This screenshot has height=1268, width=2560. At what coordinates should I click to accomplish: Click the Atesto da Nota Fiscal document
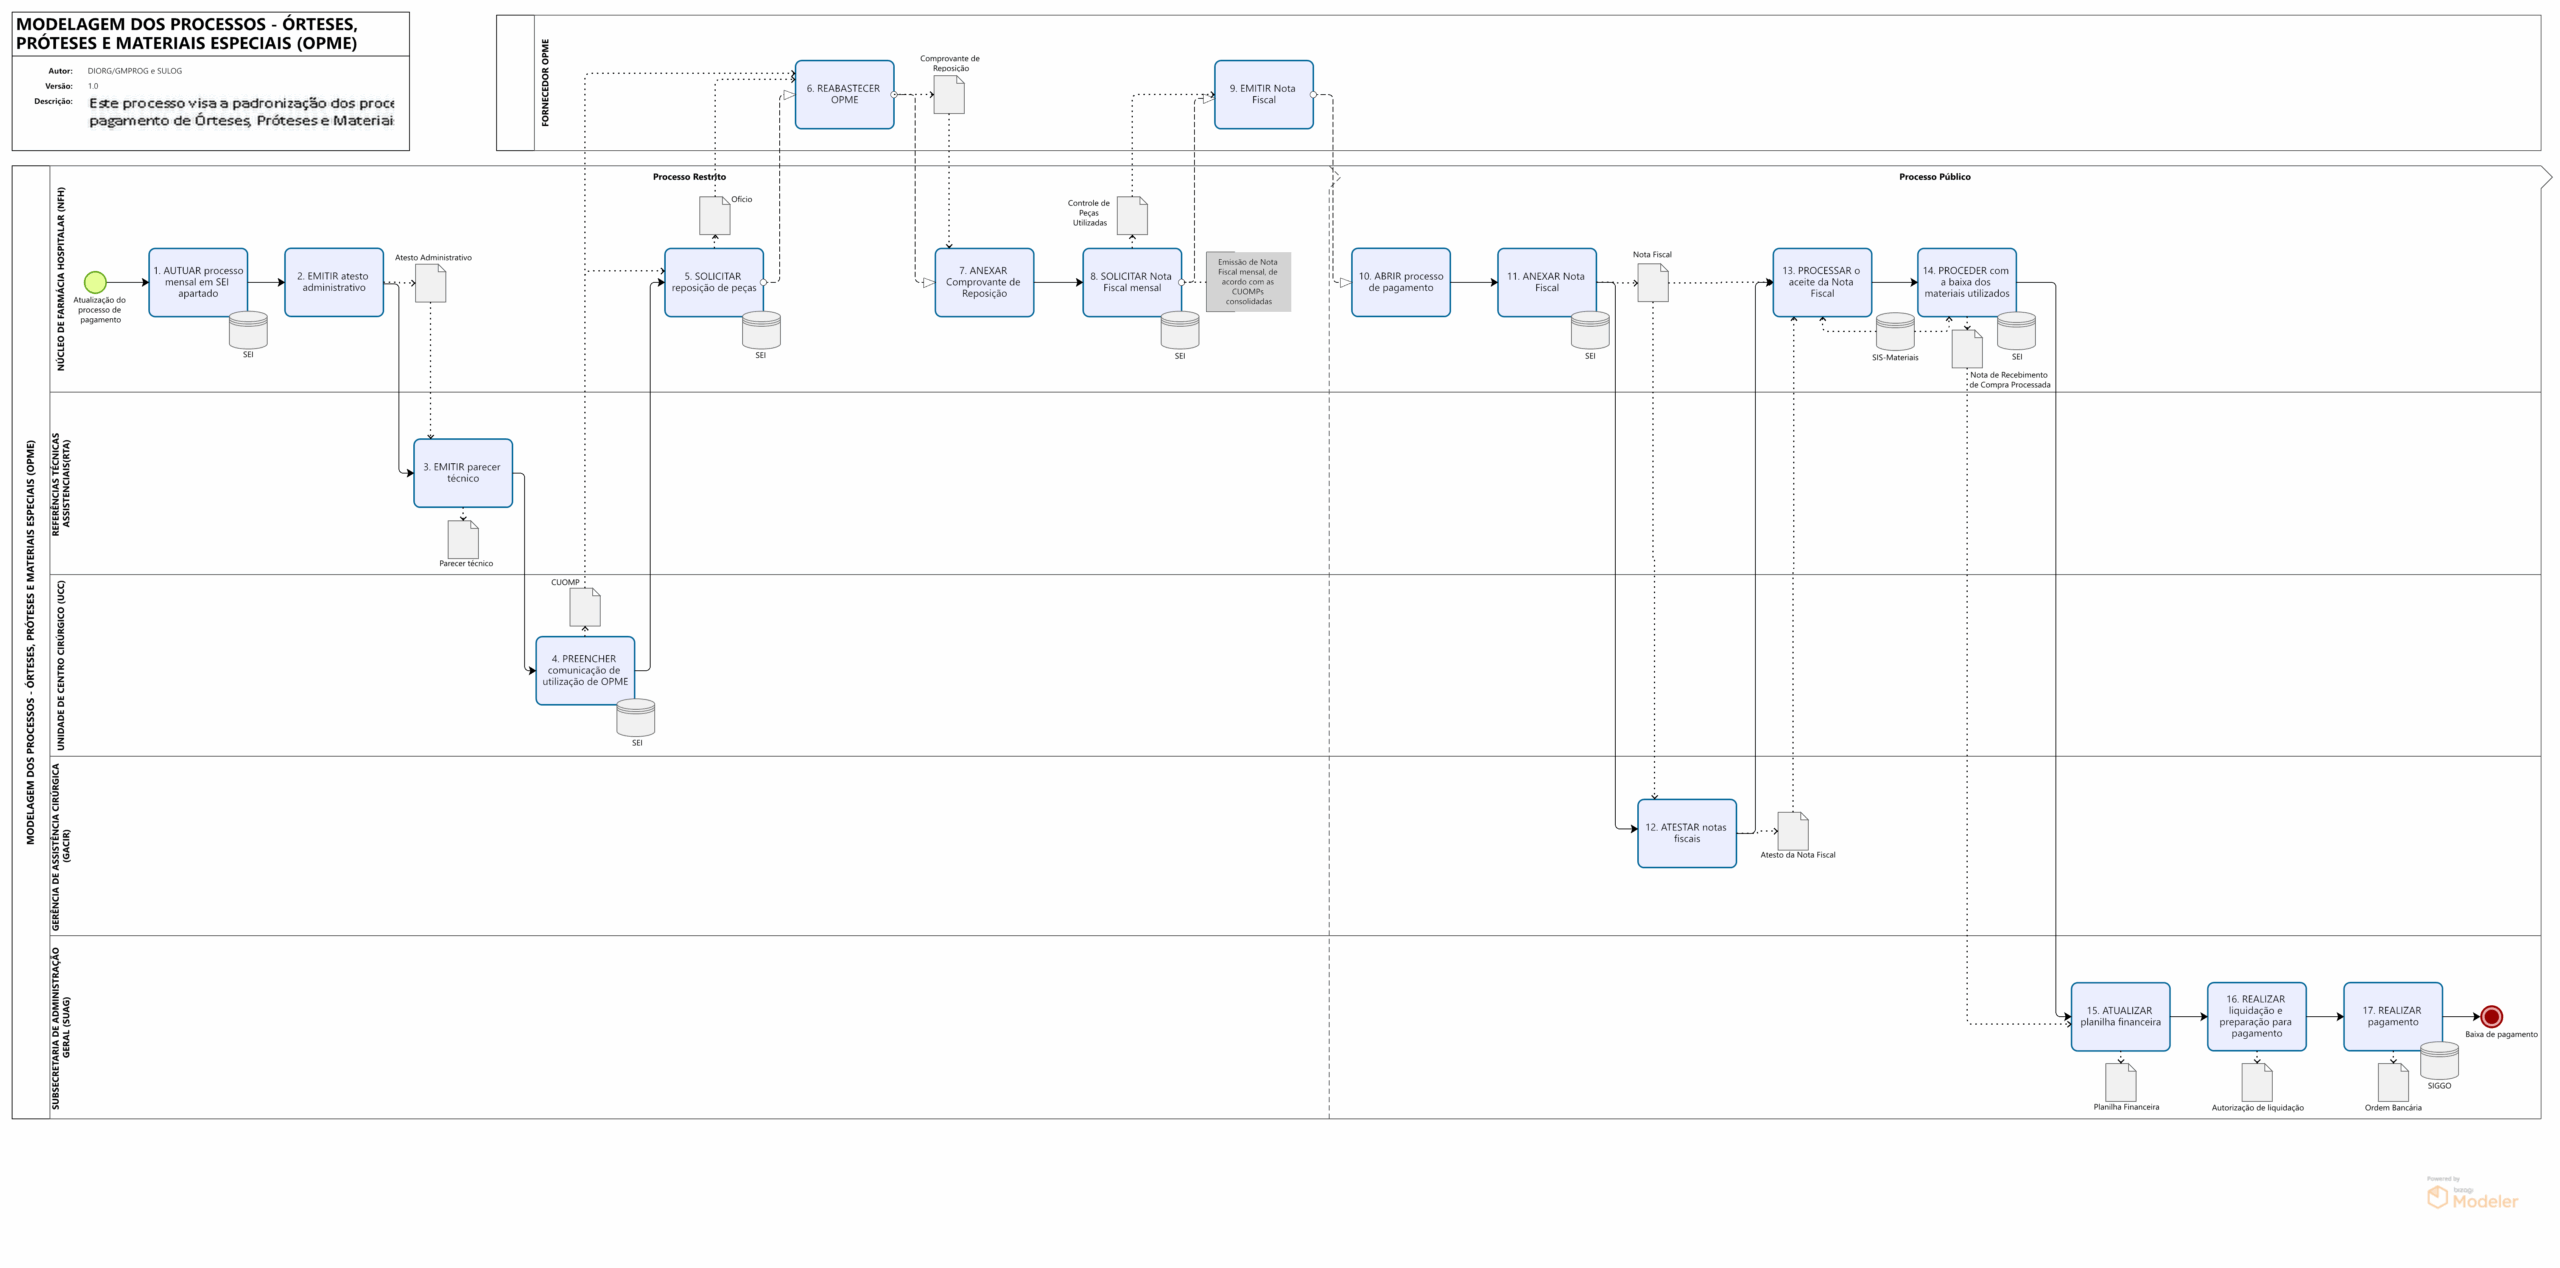pyautogui.click(x=1793, y=831)
